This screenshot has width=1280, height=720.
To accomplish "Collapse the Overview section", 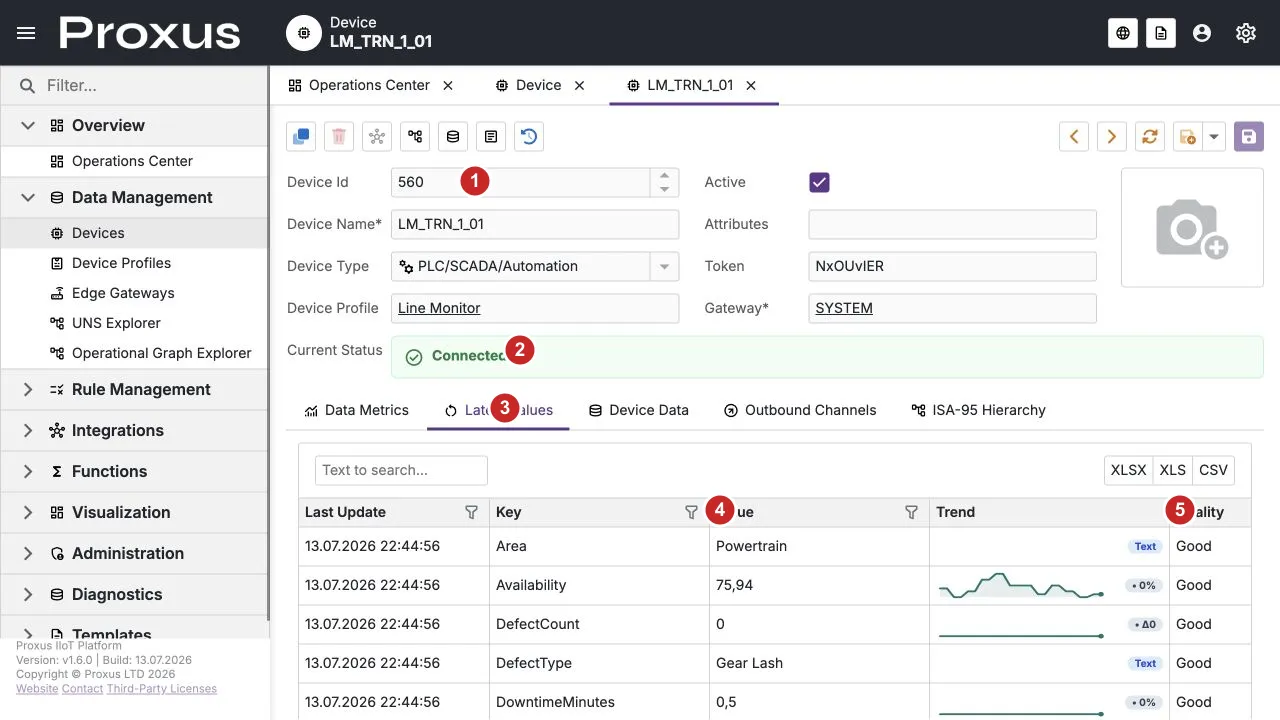I will [28, 125].
